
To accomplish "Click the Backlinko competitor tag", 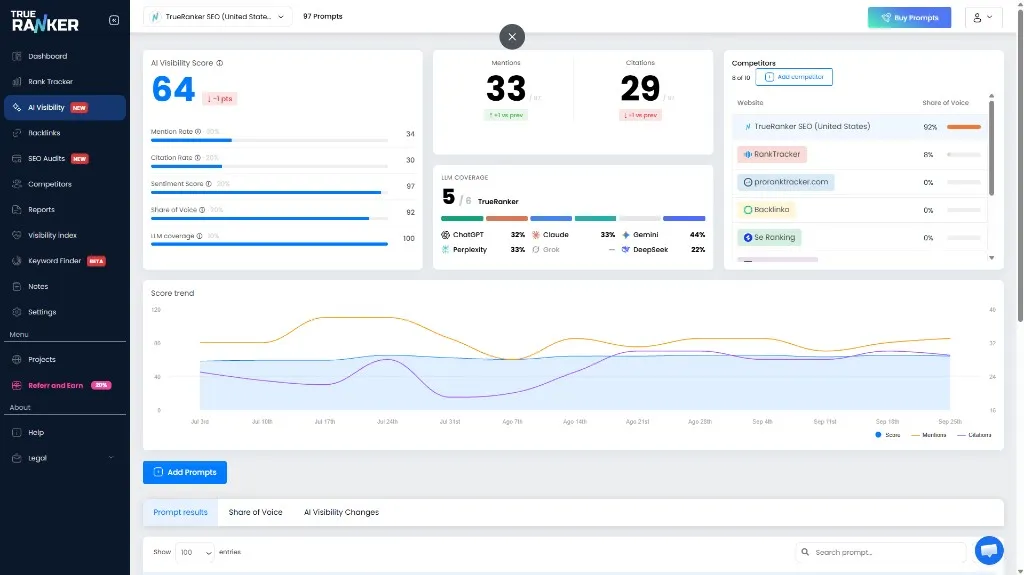I will click(766, 210).
